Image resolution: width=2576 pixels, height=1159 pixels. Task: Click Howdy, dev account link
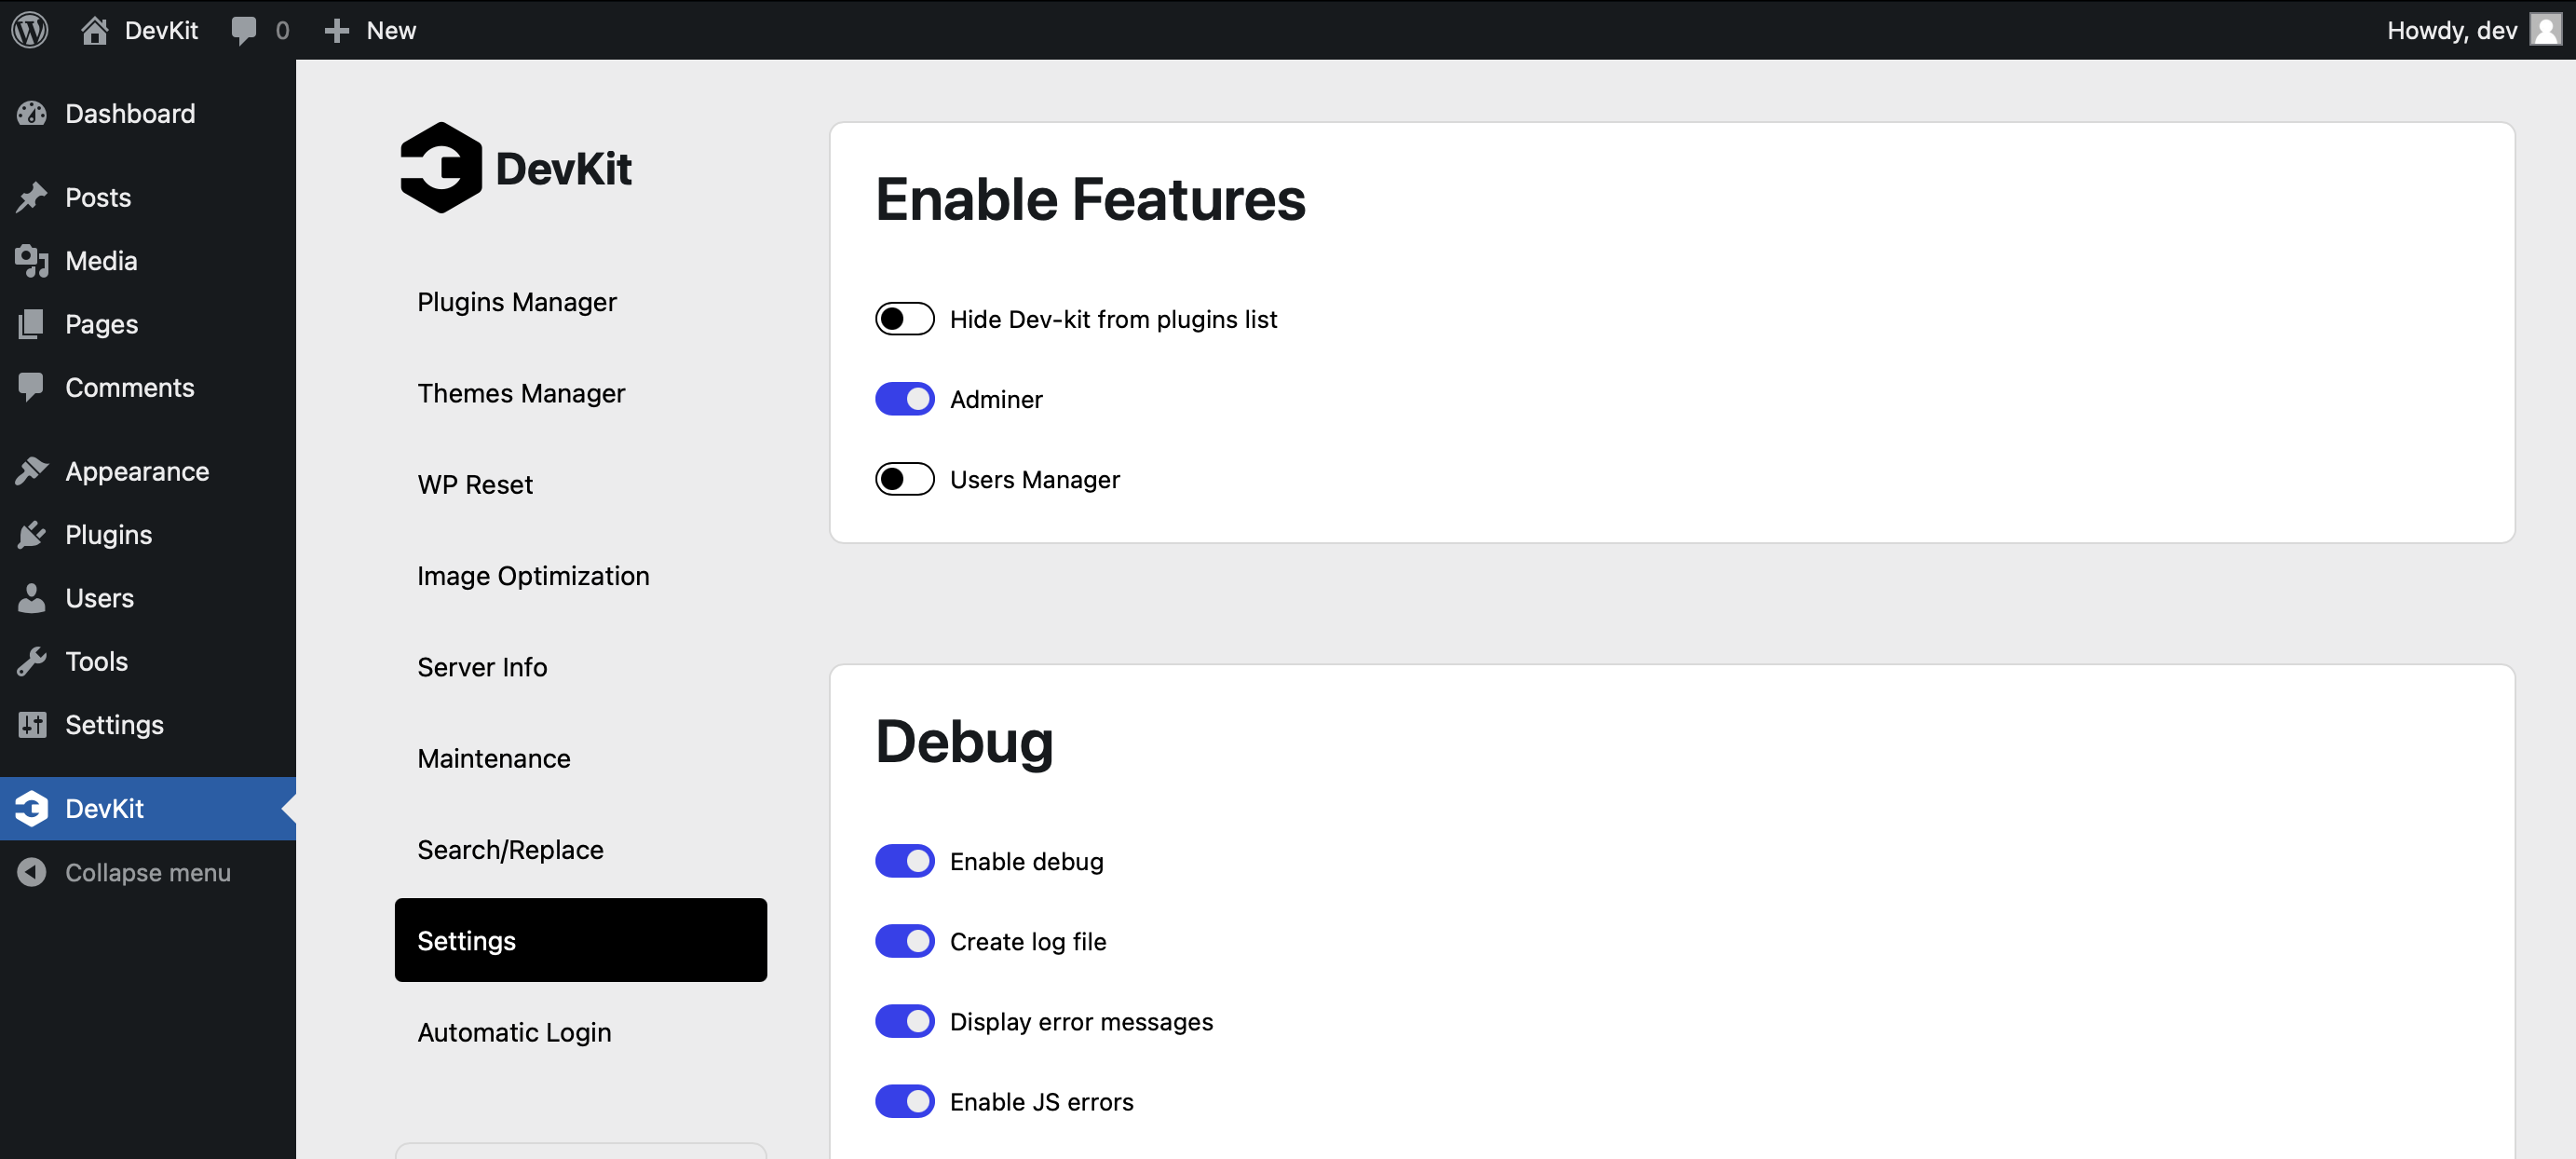tap(2451, 30)
